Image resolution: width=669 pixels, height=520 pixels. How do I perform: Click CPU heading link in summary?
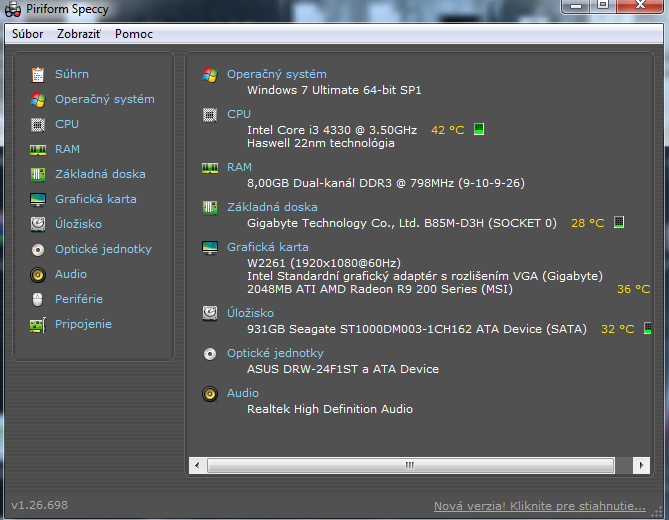point(239,114)
